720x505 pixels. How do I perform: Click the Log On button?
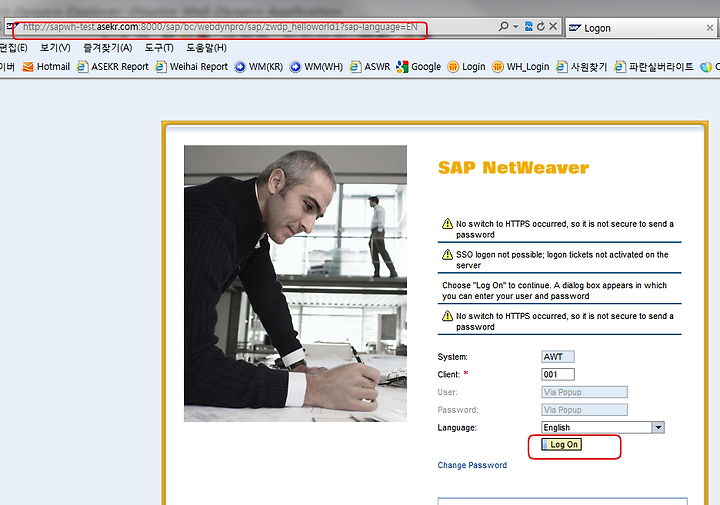pyautogui.click(x=562, y=444)
